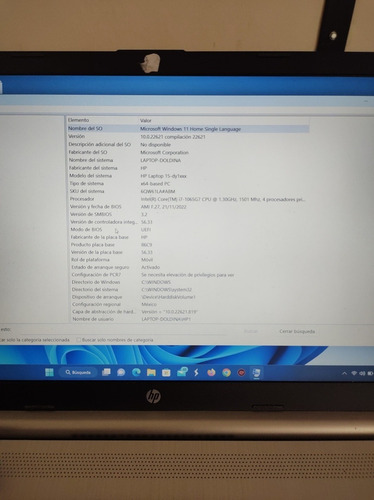Launch Firefox from the taskbar
The height and width of the screenshot is (500, 374).
coord(211,372)
